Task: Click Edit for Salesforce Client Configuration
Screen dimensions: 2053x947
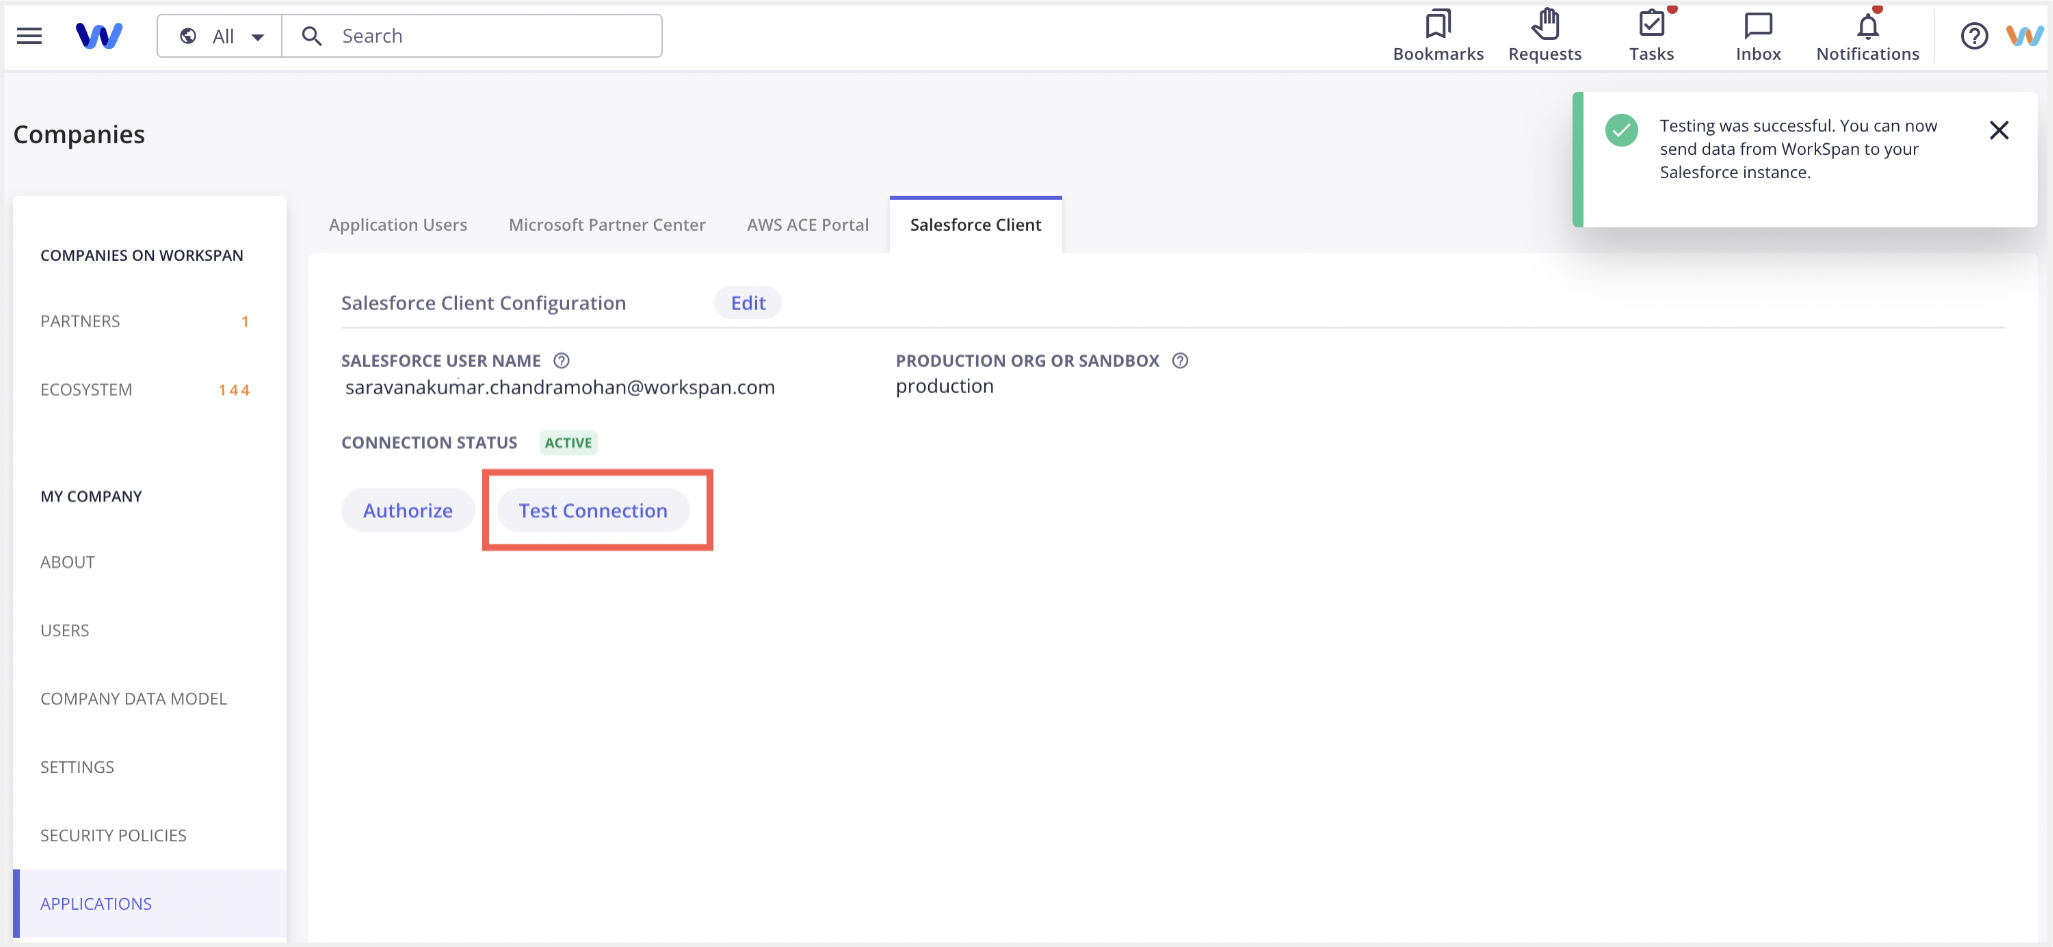Action: pos(748,303)
